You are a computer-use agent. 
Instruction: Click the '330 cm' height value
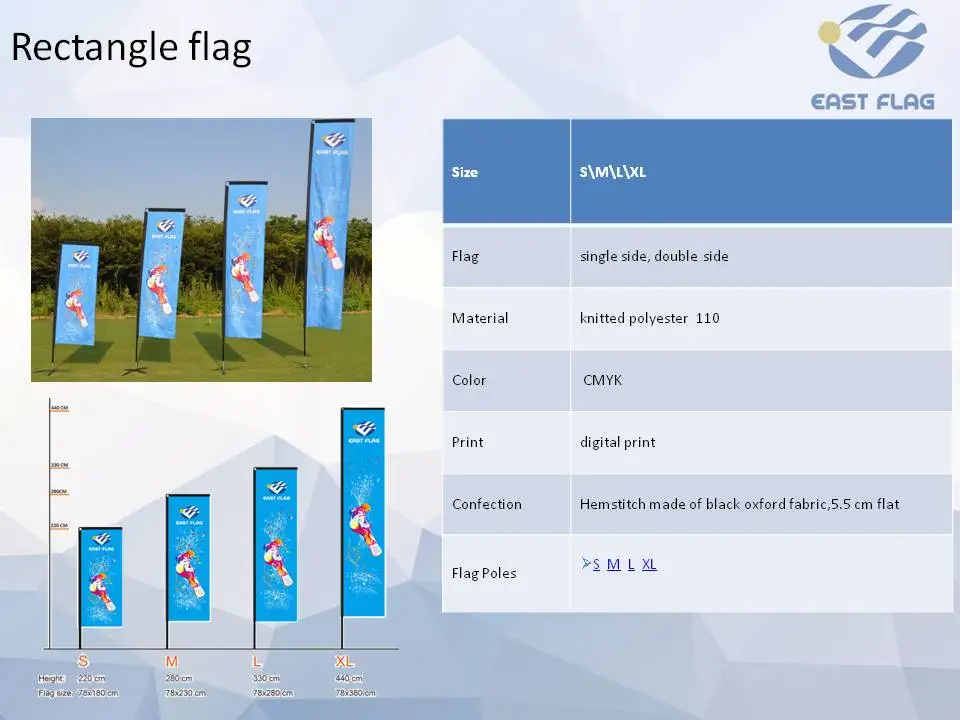[x=266, y=678]
